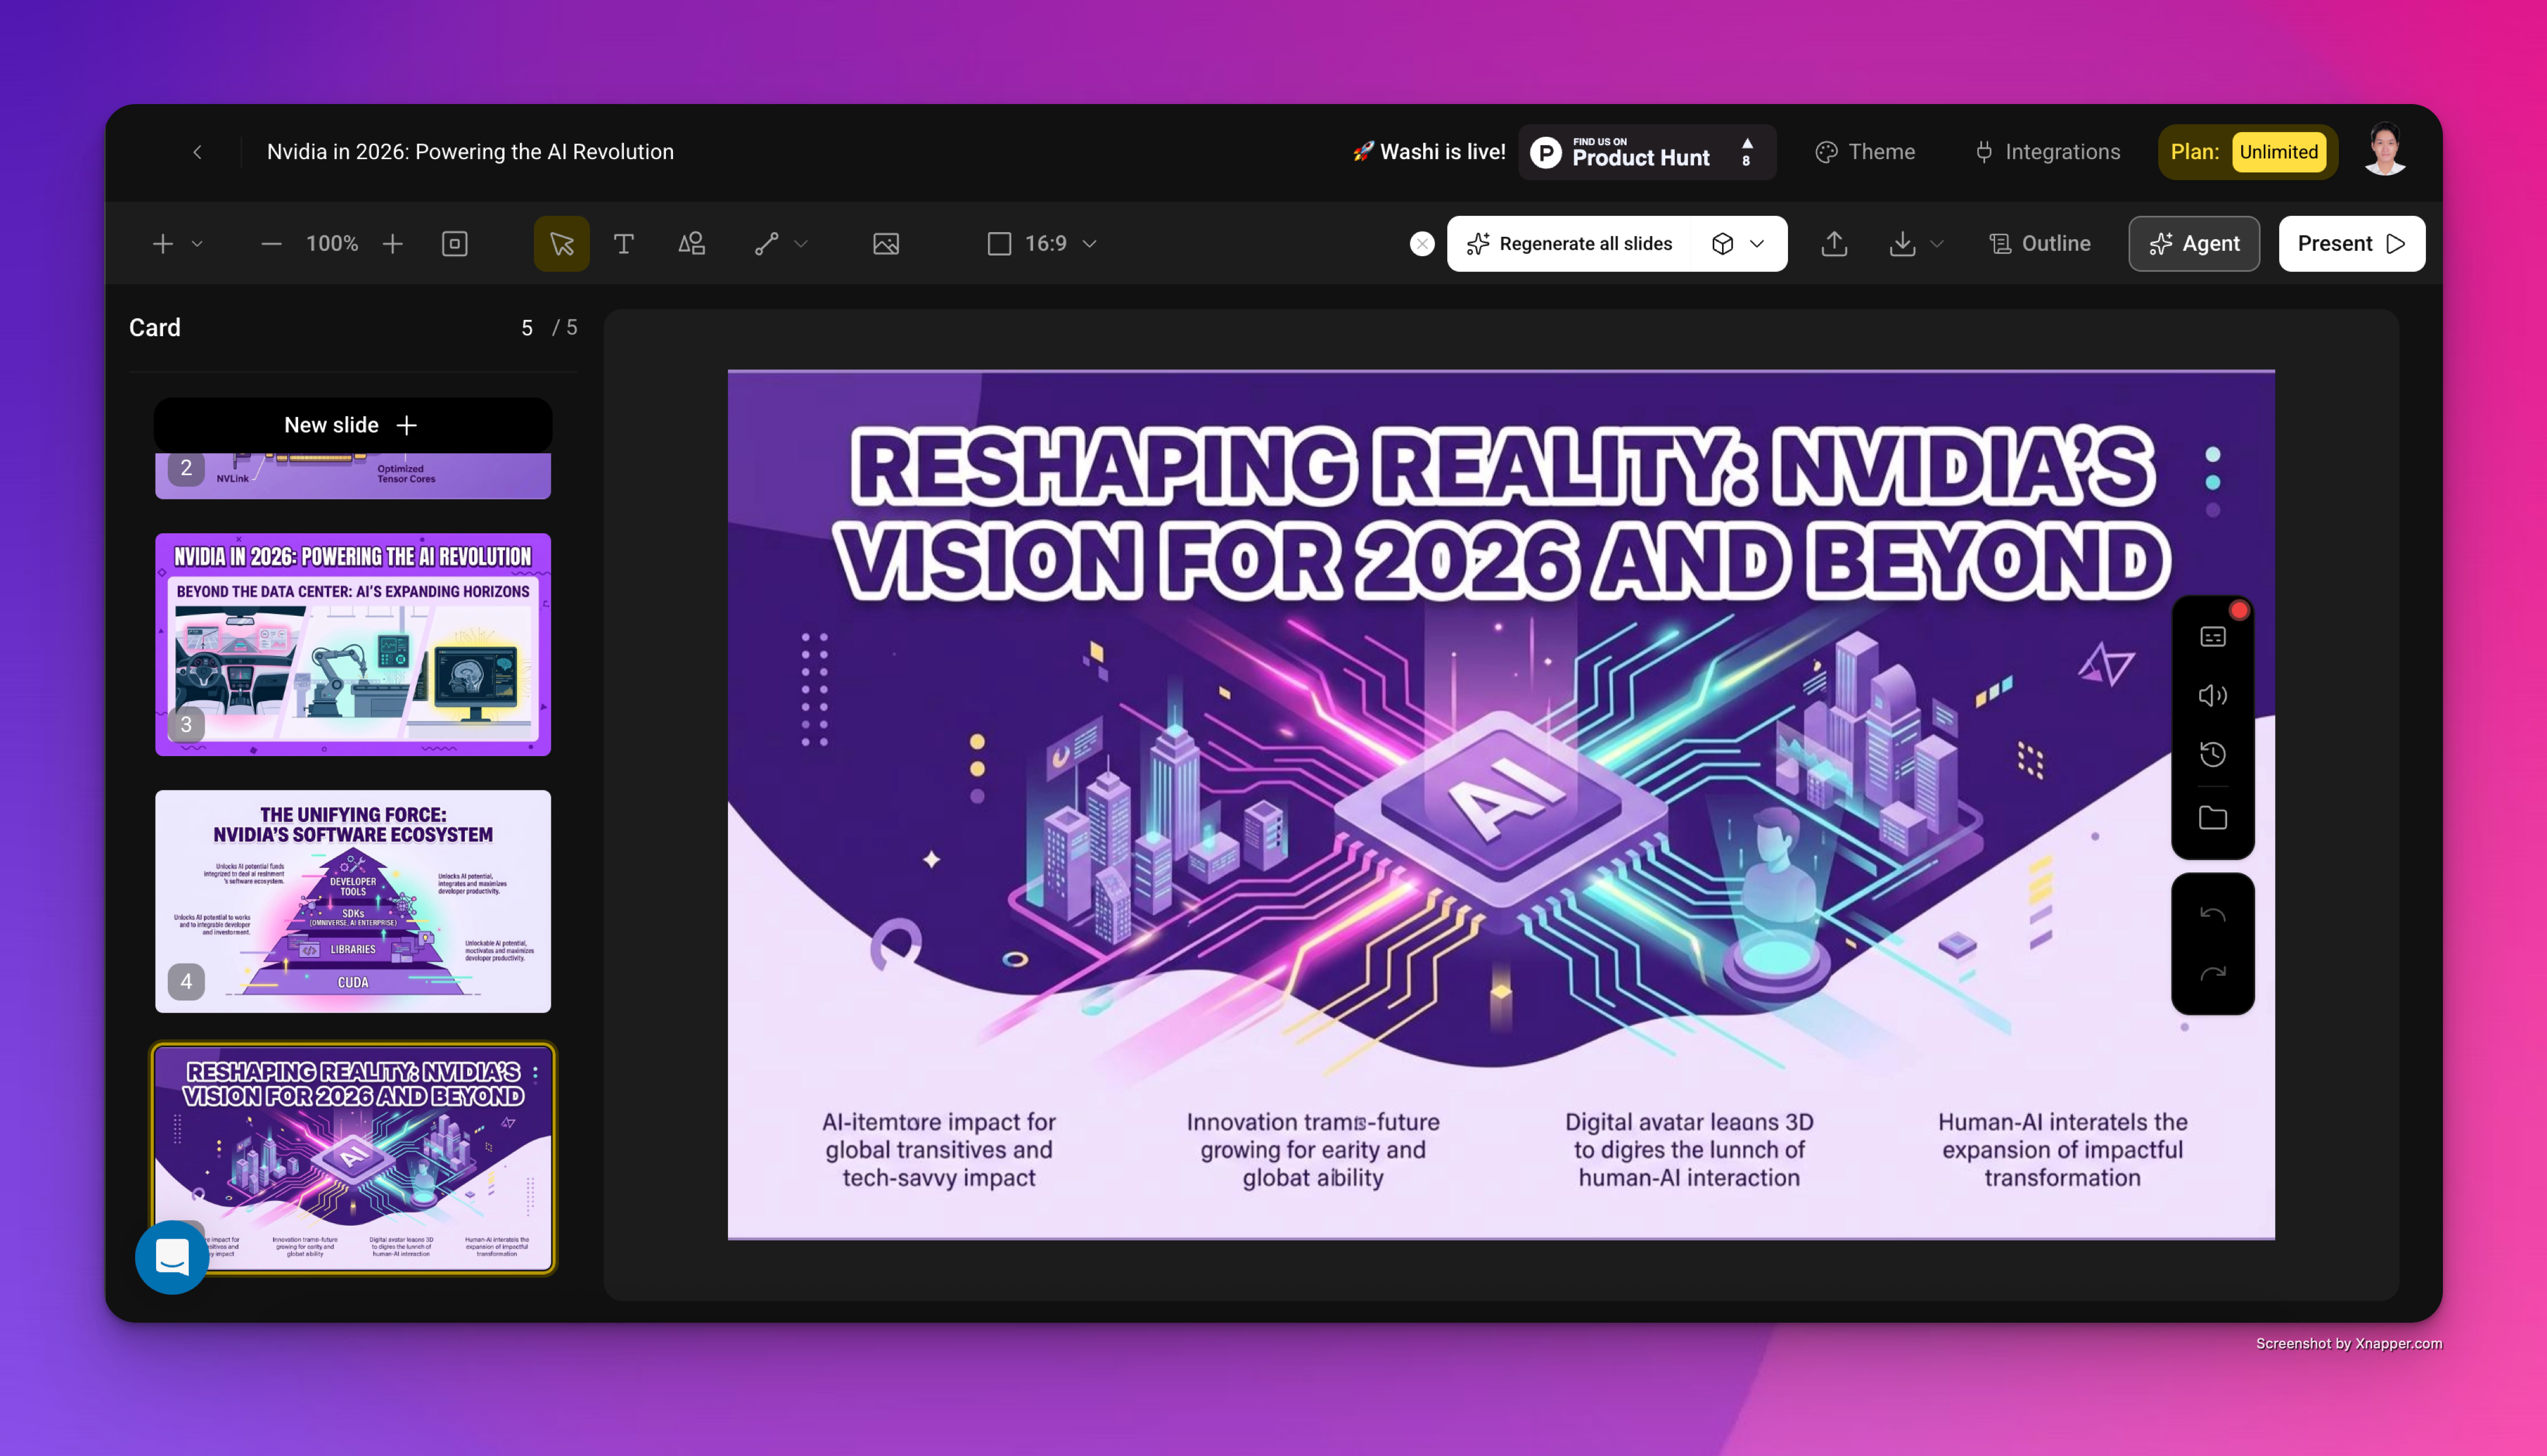Zoom out with the minus button
The image size is (2547, 1456).
271,244
